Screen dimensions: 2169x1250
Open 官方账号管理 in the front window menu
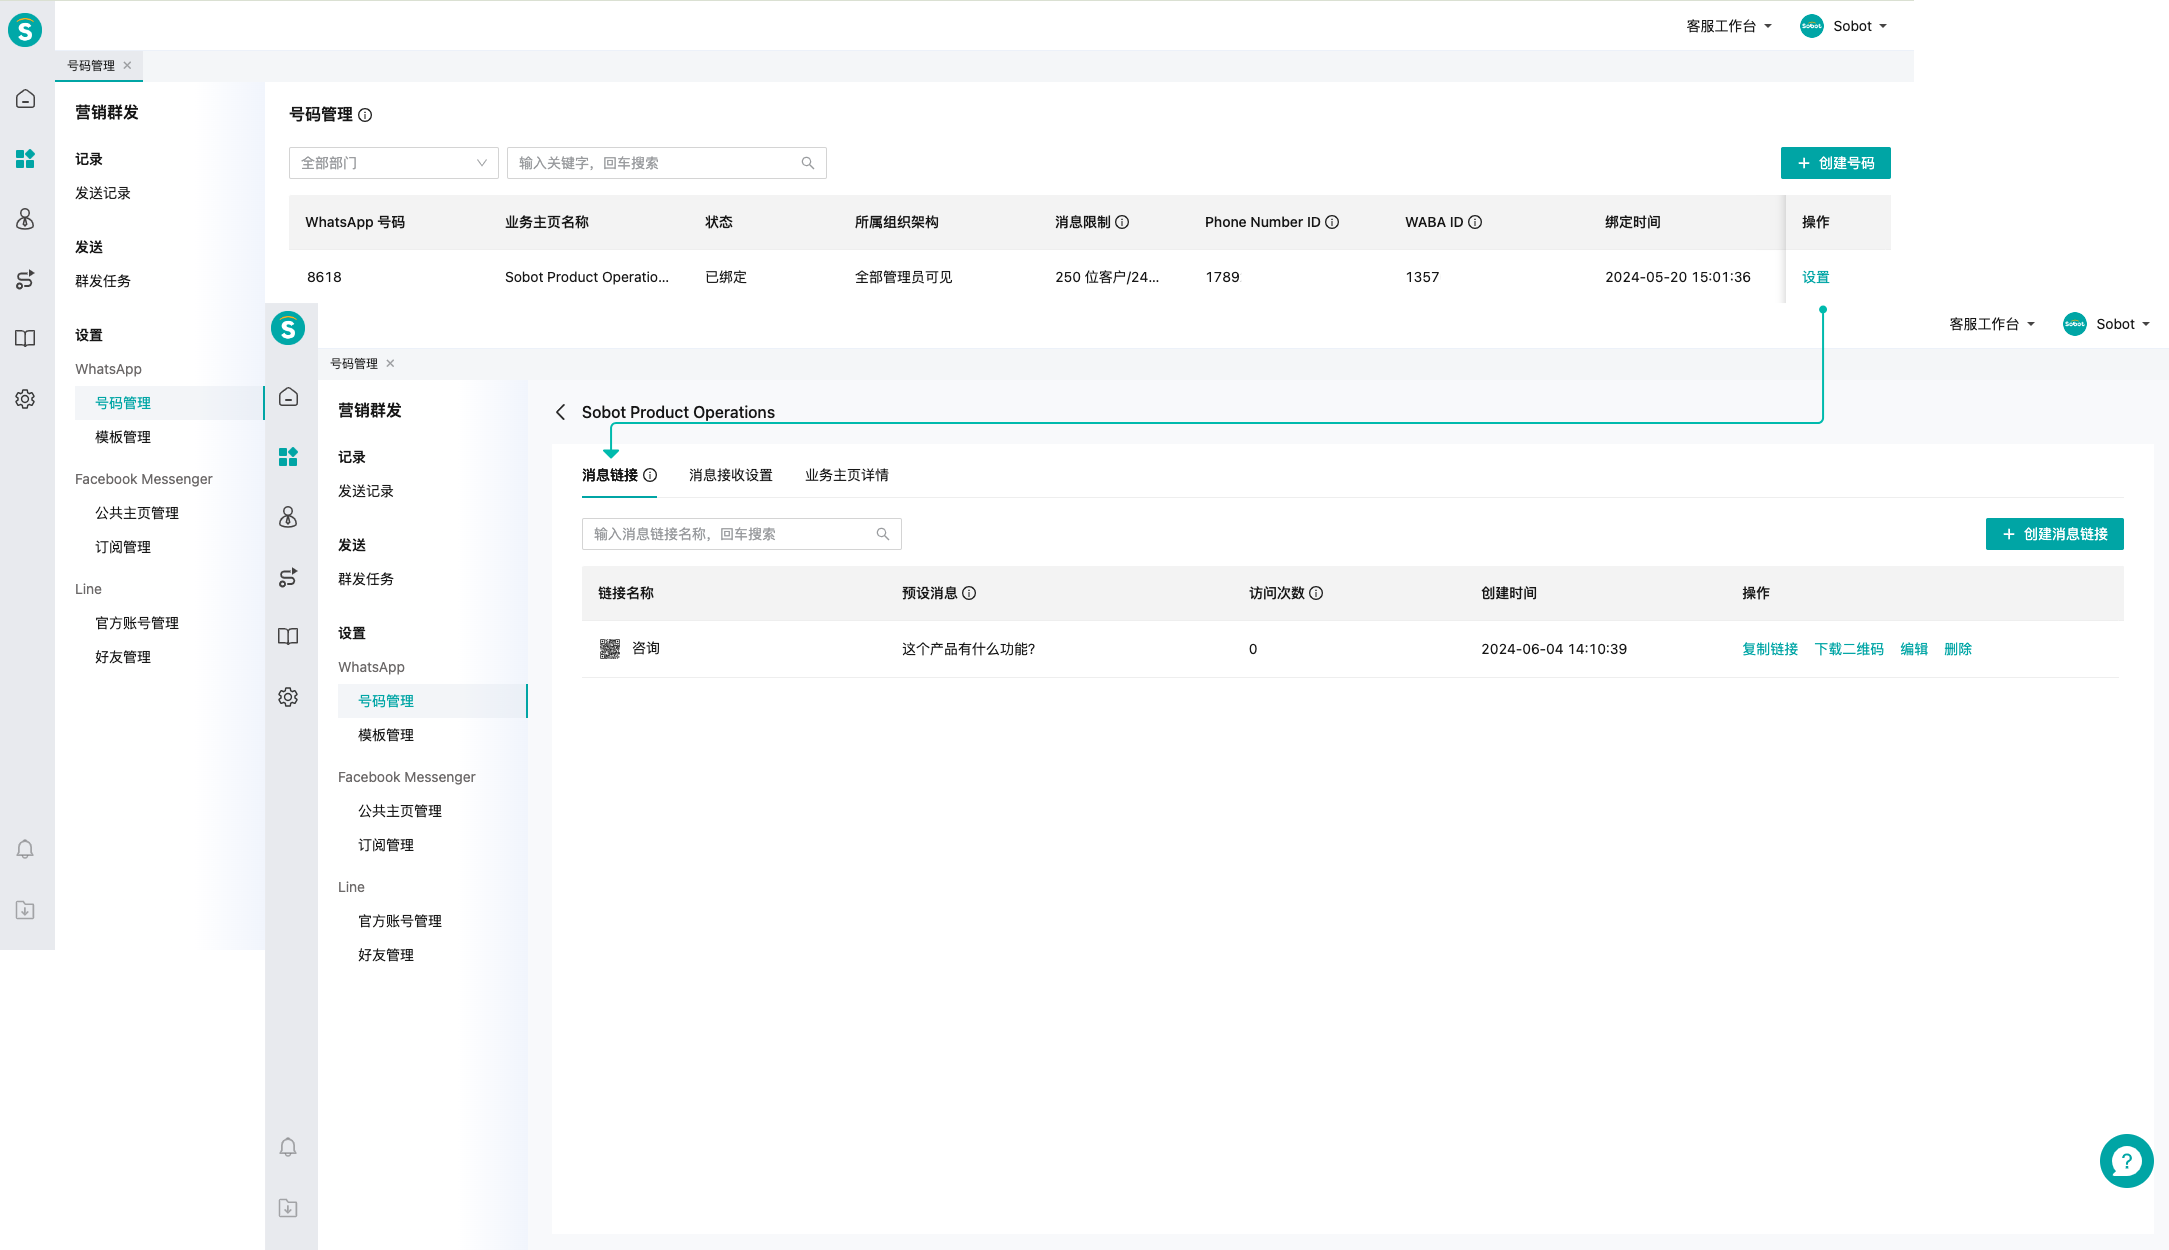[x=400, y=921]
